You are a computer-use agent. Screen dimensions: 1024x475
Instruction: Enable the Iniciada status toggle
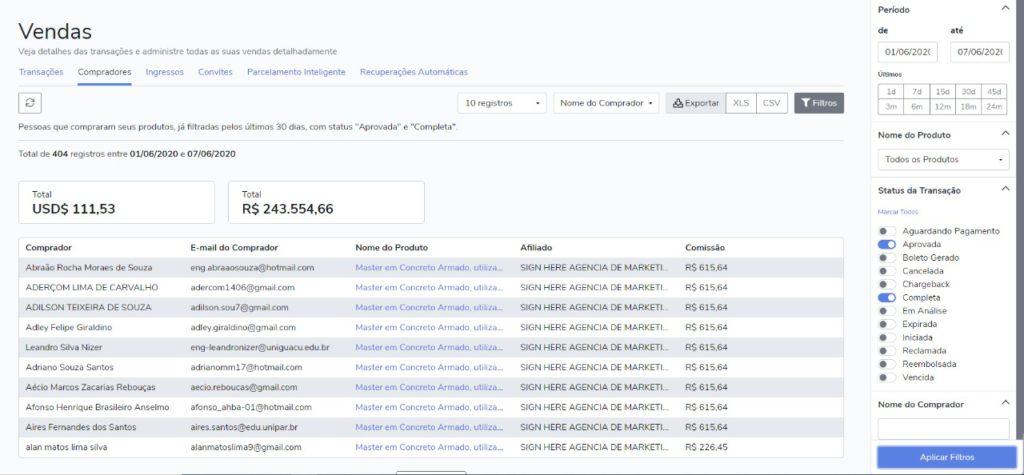[x=886, y=337]
